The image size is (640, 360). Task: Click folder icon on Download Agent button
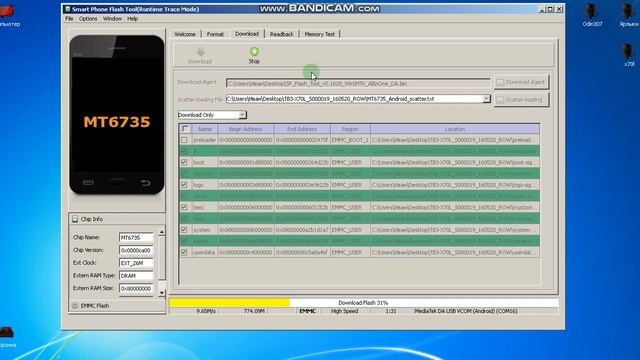500,82
